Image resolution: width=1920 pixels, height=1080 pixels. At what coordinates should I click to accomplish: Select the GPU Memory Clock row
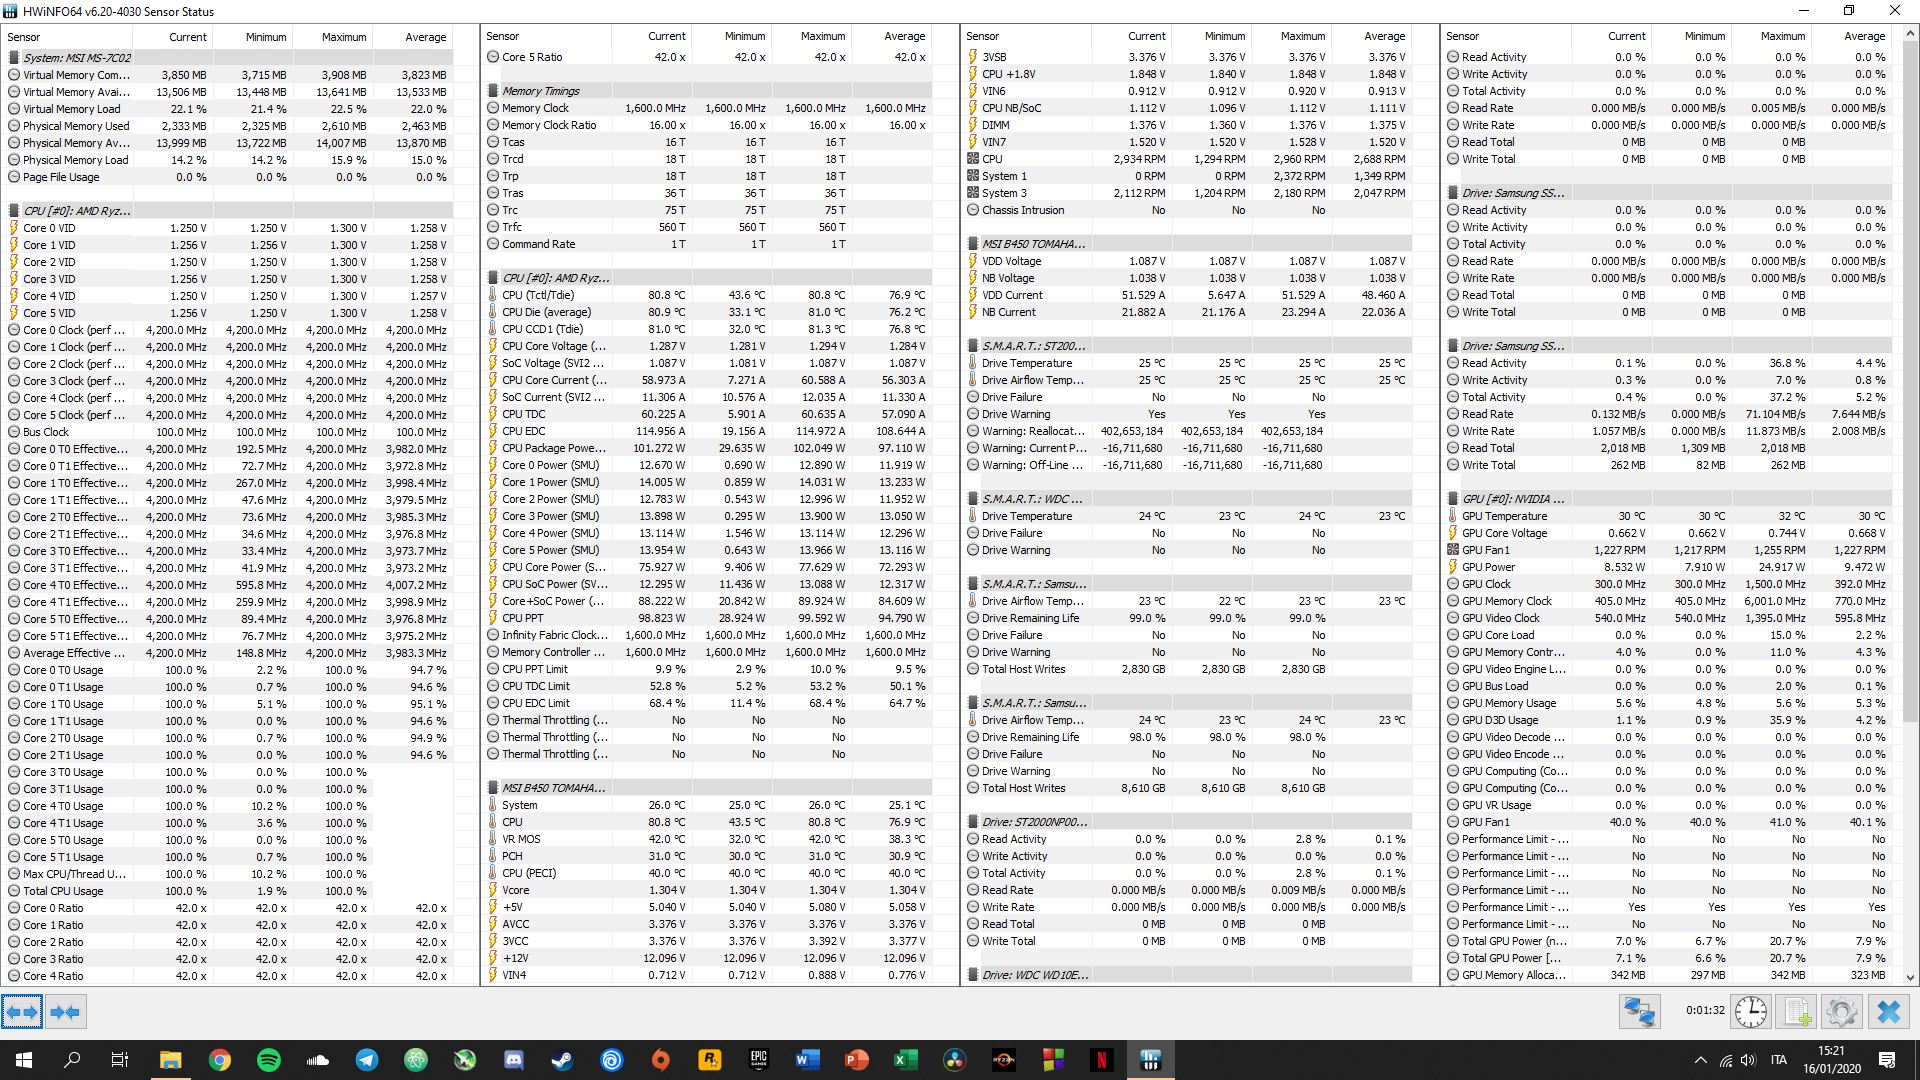pyautogui.click(x=1667, y=601)
